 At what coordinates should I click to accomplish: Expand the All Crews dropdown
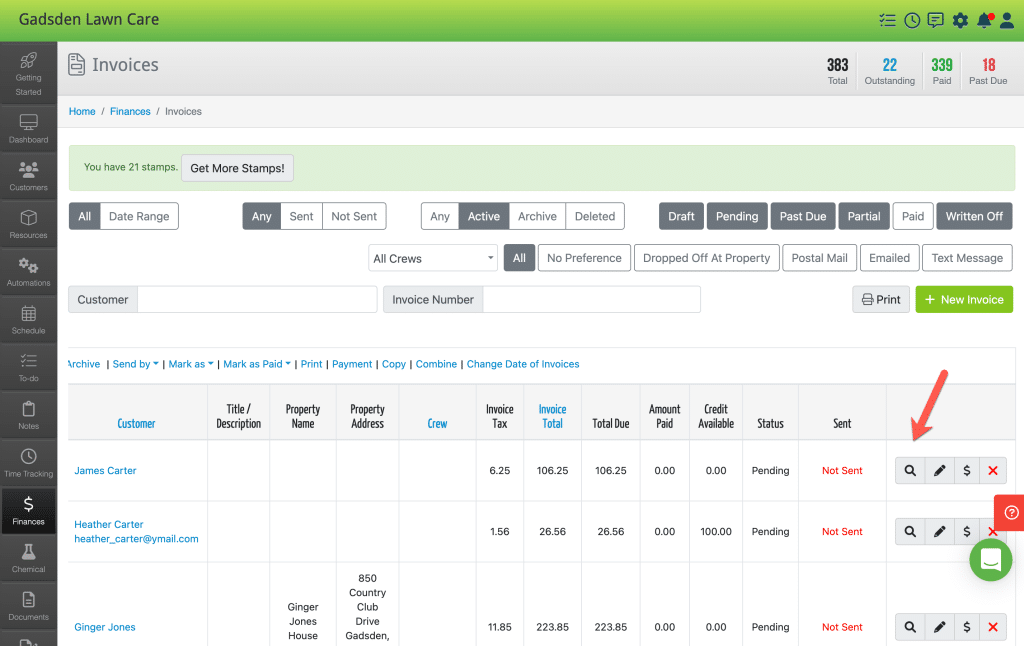433,258
